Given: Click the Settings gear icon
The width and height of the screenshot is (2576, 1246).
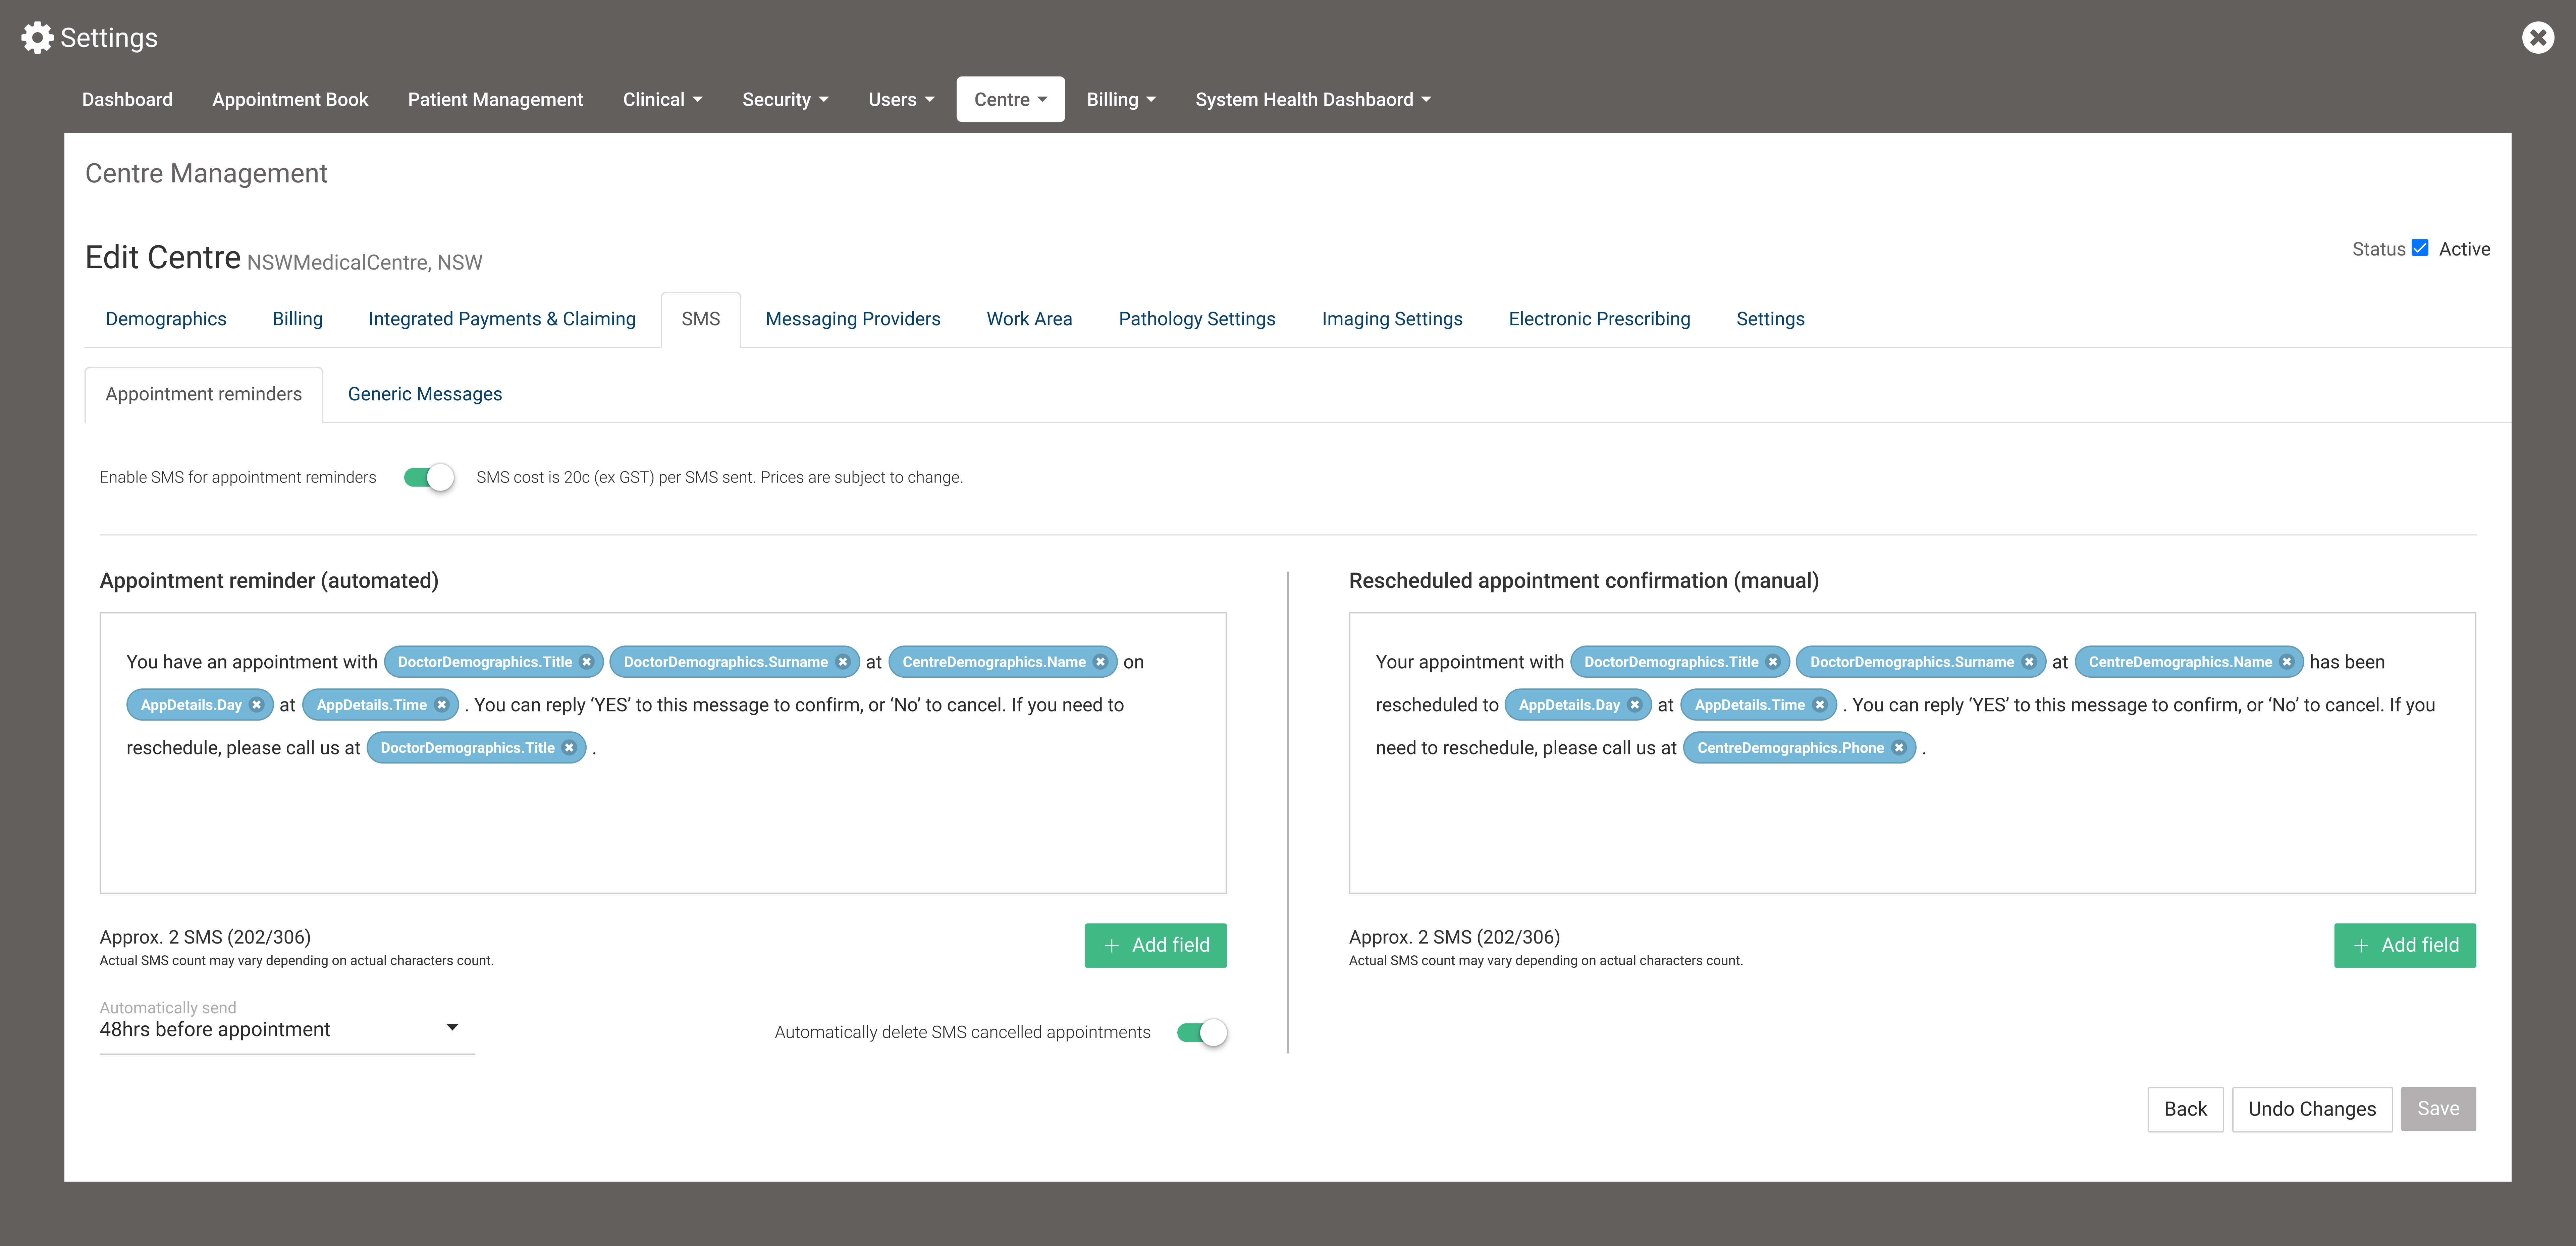Looking at the screenshot, I should [x=37, y=38].
